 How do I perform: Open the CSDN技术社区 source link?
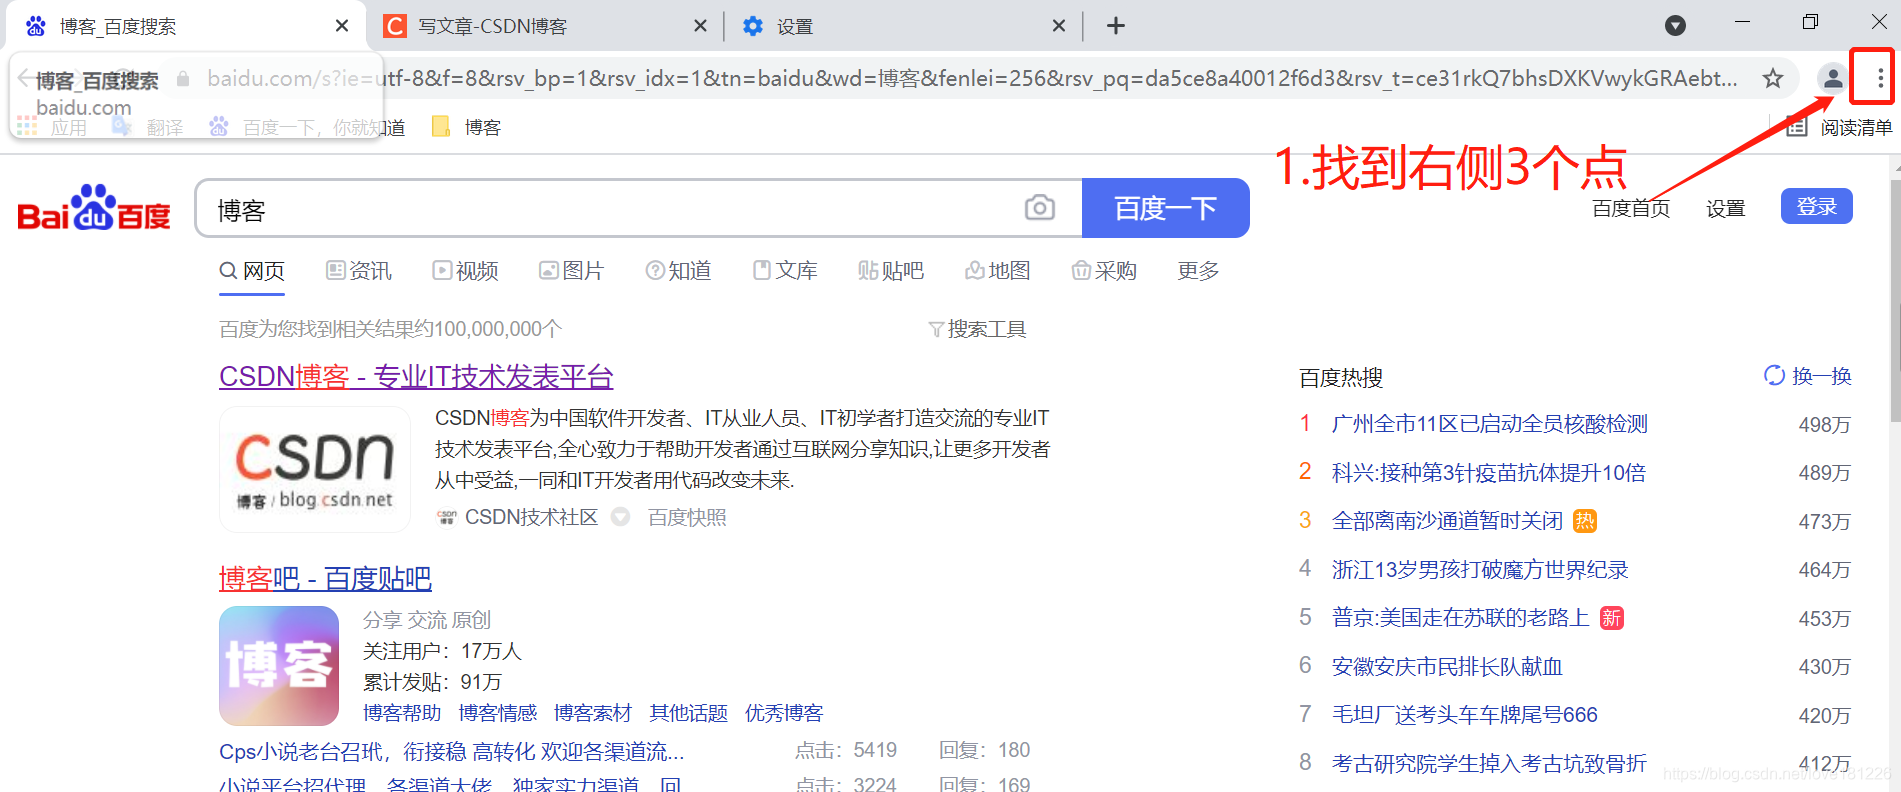click(x=531, y=517)
